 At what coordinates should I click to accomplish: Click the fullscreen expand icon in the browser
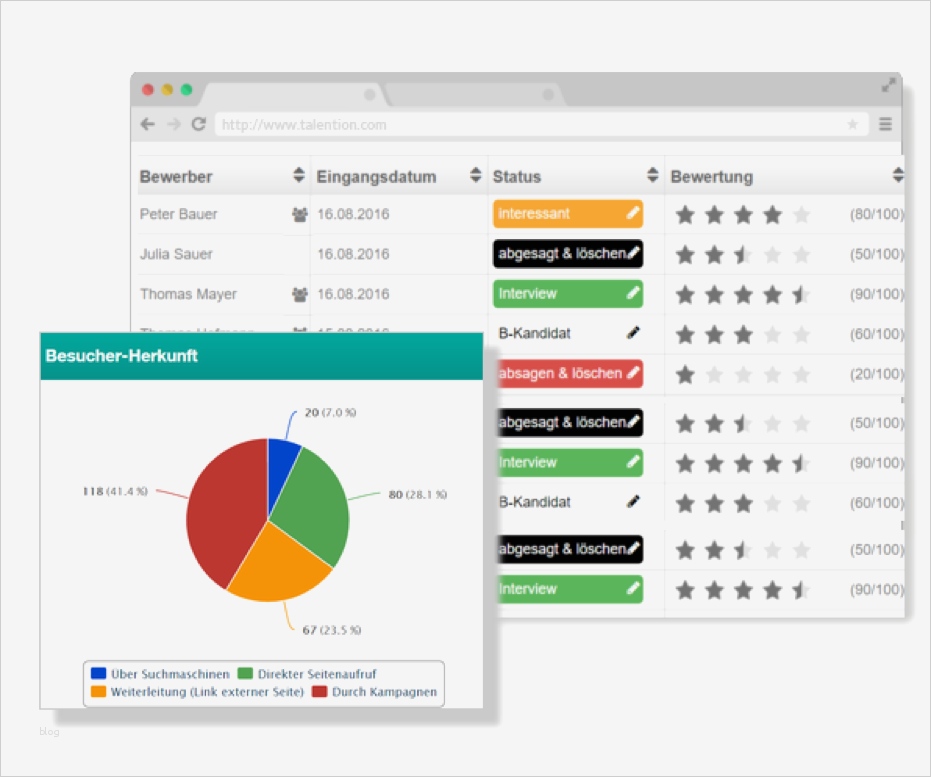point(888,85)
